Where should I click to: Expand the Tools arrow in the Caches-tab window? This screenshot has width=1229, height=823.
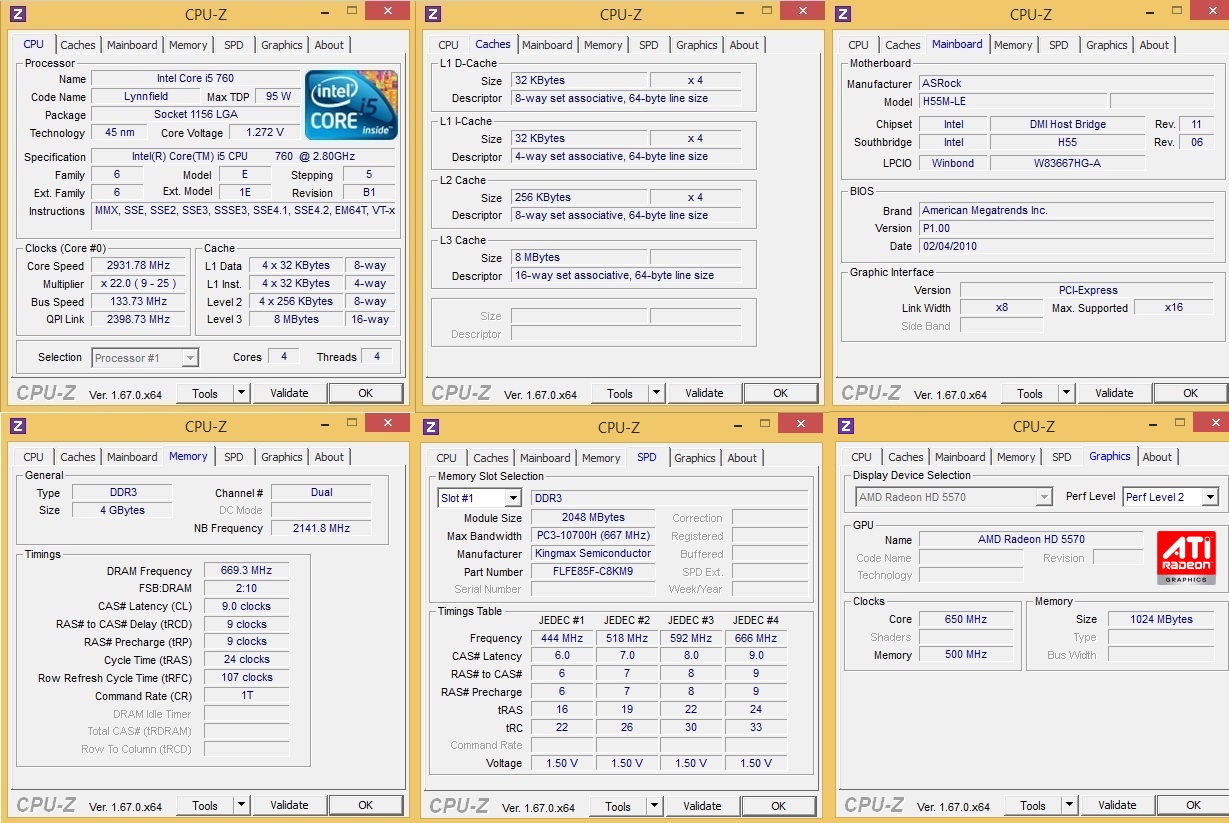(656, 394)
